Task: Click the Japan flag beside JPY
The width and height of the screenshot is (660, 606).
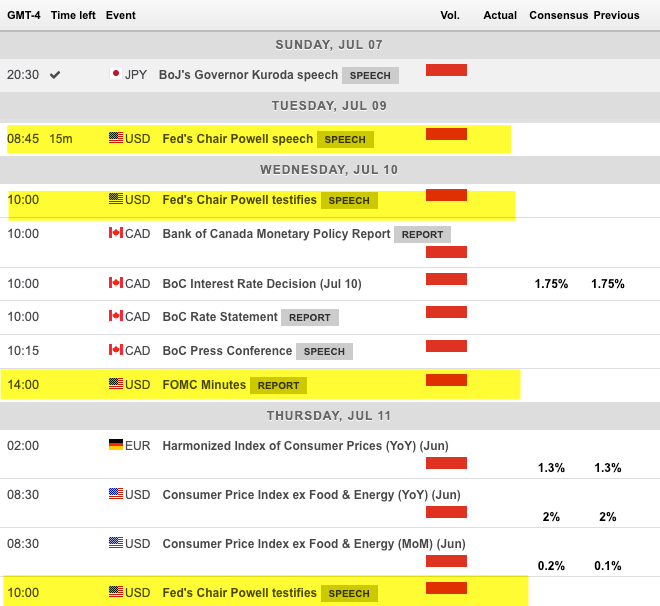Action: click(115, 75)
